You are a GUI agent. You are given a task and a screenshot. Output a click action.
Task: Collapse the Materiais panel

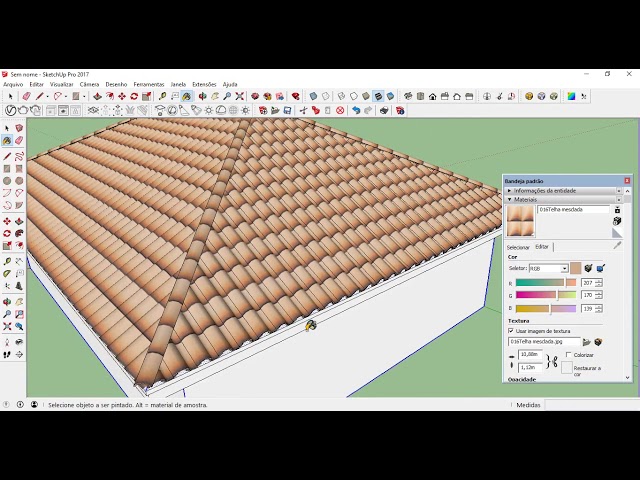pyautogui.click(x=509, y=200)
